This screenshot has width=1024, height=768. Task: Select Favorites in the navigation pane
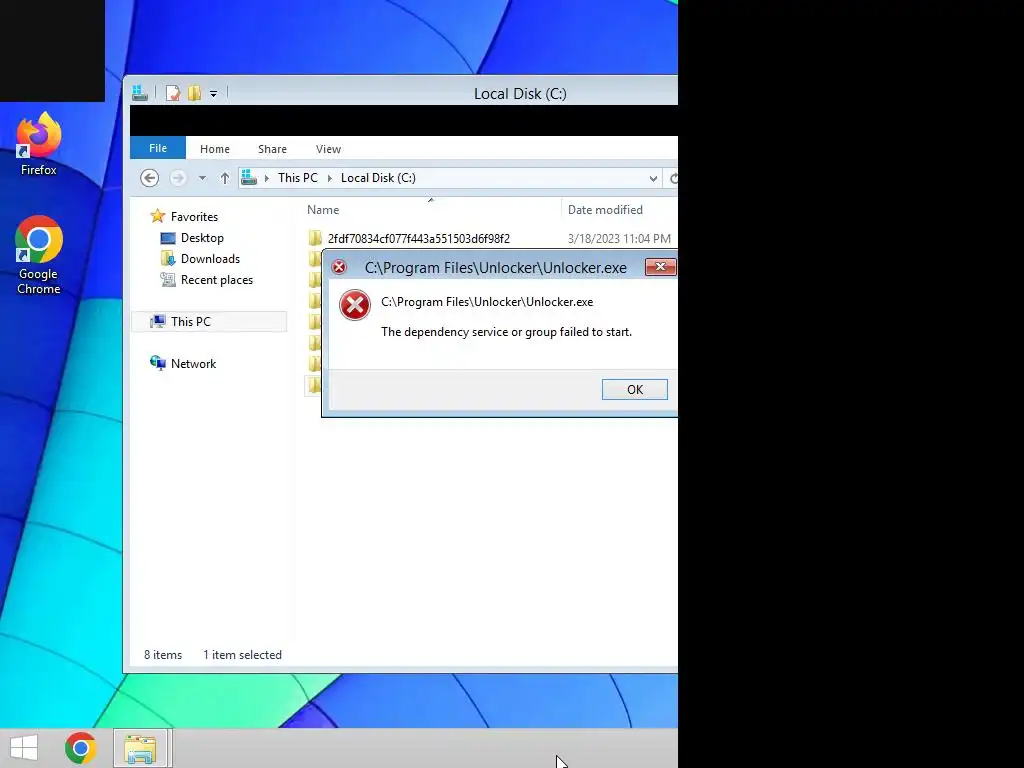194,217
